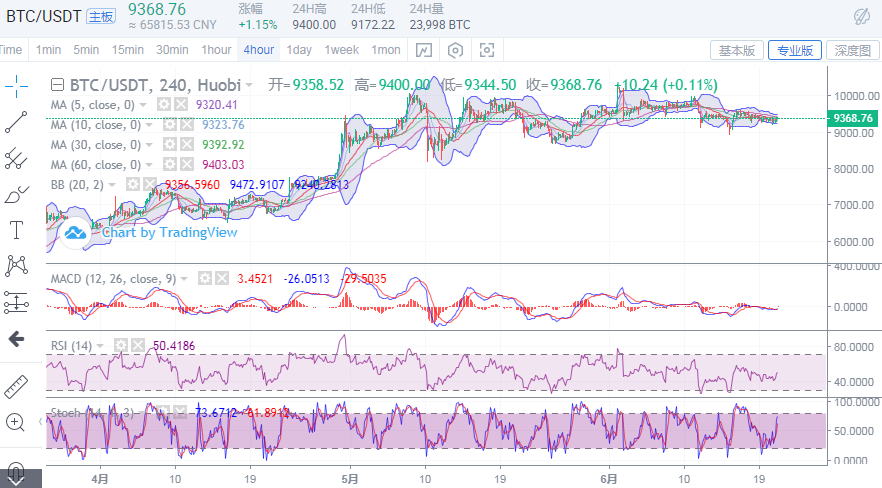Click the 5月 date marker on time axis
The image size is (882, 488).
[350, 479]
